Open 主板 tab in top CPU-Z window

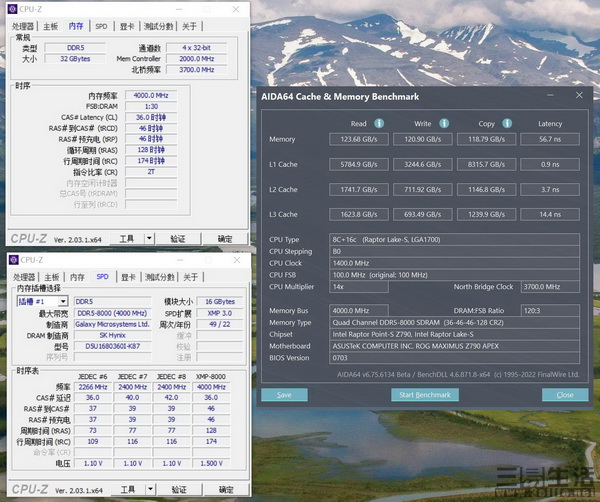pos(51,26)
